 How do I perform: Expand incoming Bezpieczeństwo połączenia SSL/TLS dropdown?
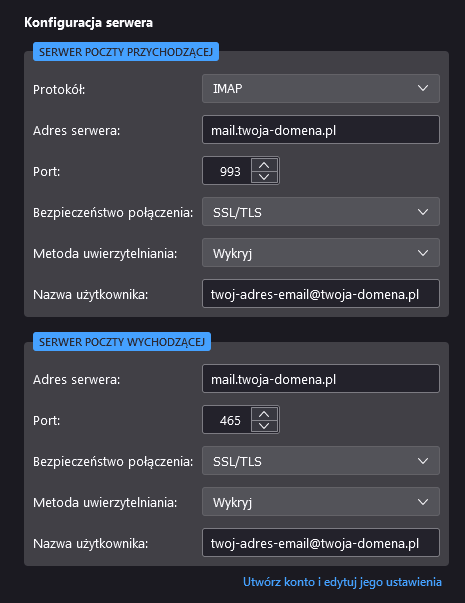click(321, 212)
